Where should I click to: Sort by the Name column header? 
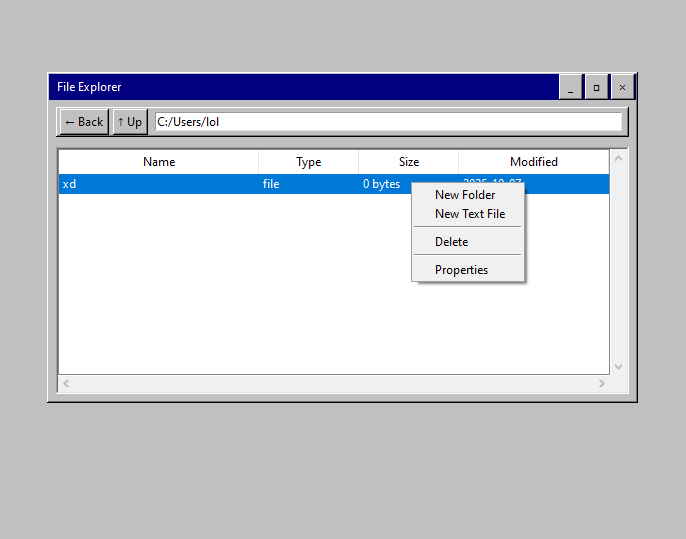point(159,162)
